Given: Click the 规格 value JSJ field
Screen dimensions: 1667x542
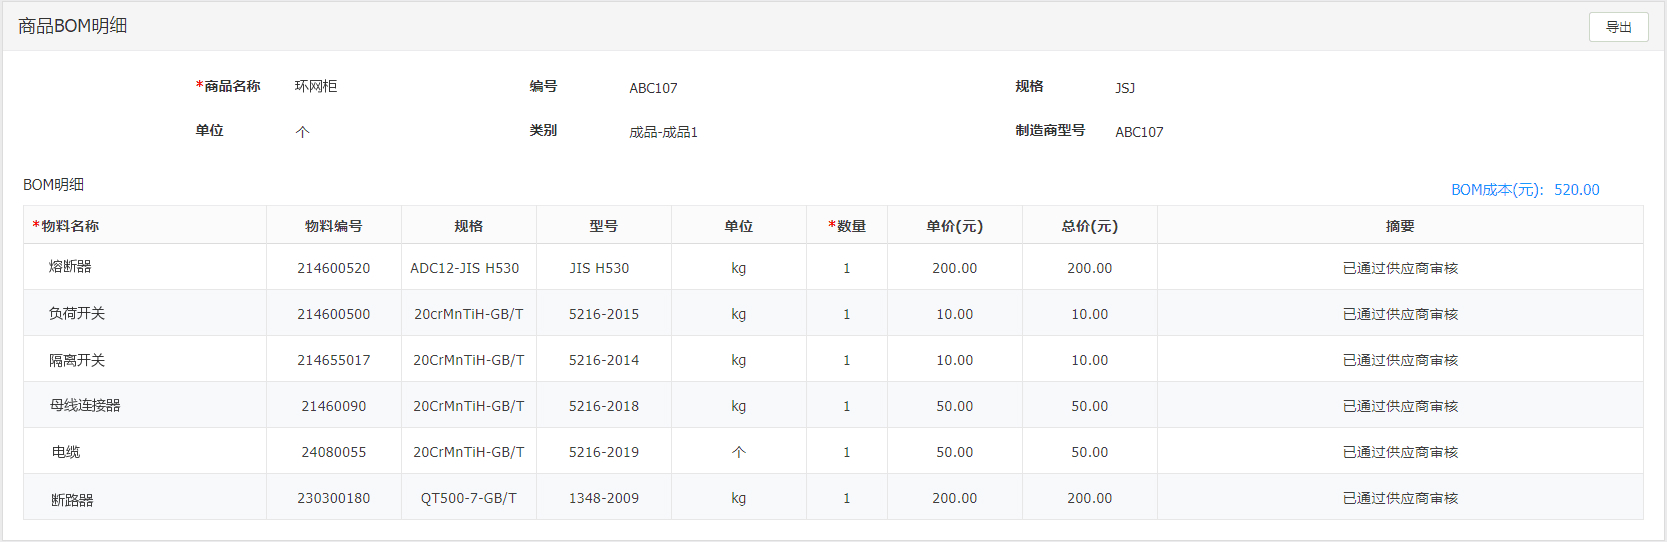Looking at the screenshot, I should click(1125, 88).
